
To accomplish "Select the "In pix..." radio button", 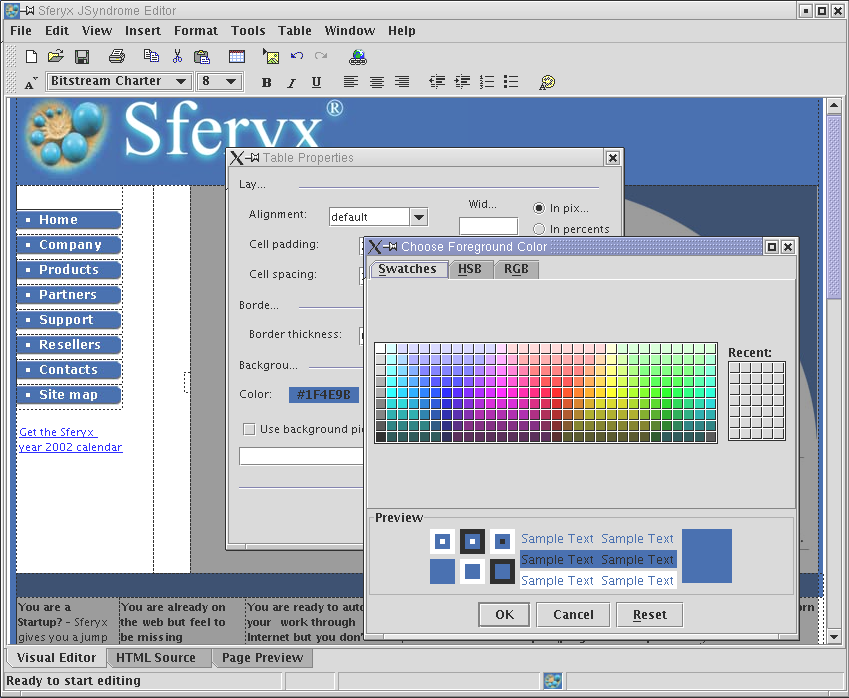I will (539, 208).
